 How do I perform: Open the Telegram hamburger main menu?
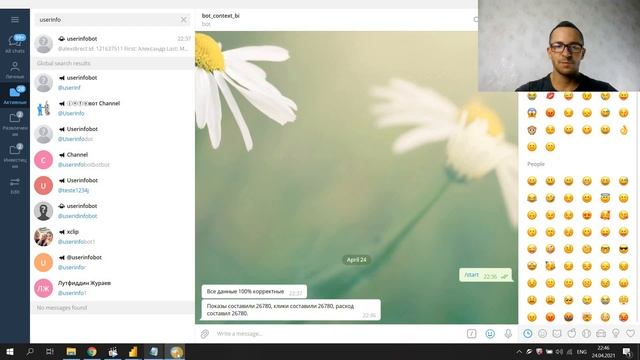[15, 20]
